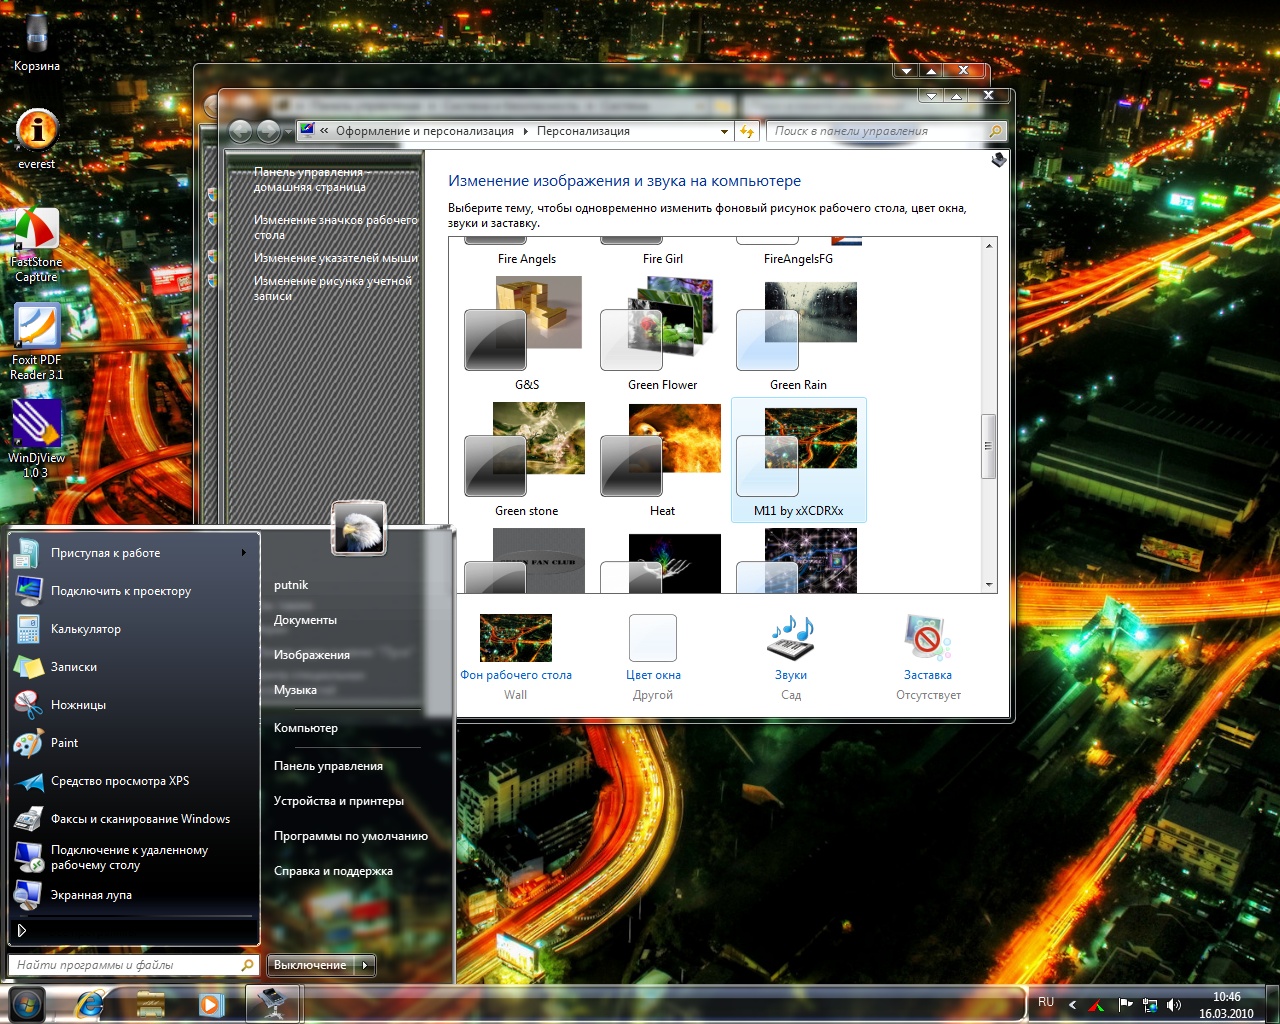
Task: Select Устройства и принтеры menu entry
Action: tap(338, 801)
